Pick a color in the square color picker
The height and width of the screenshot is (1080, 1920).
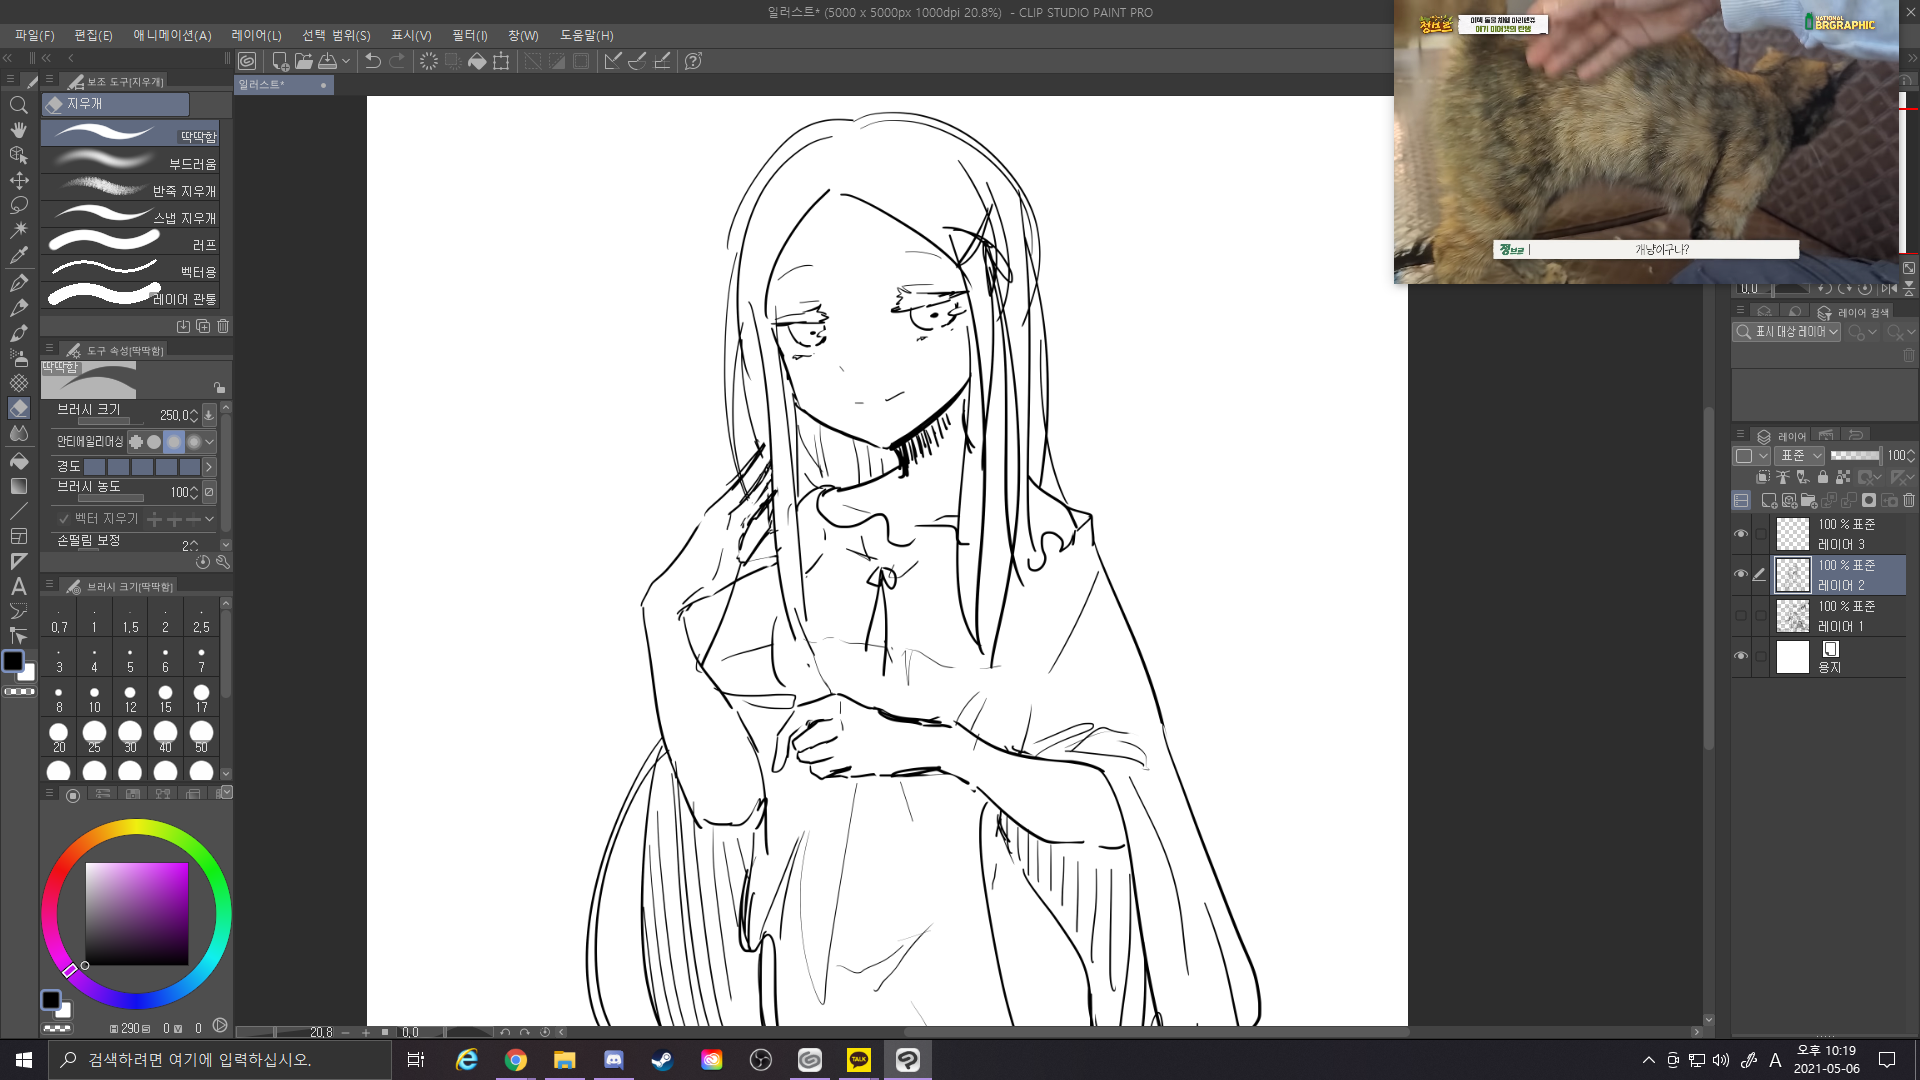tap(137, 914)
